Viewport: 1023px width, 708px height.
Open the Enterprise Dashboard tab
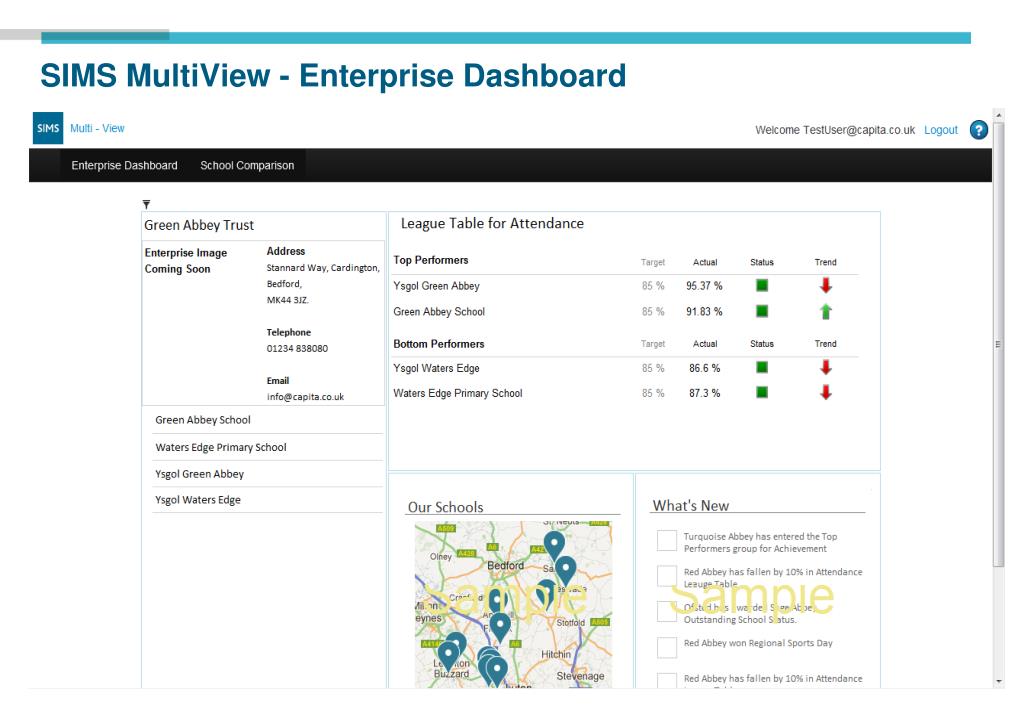point(124,165)
